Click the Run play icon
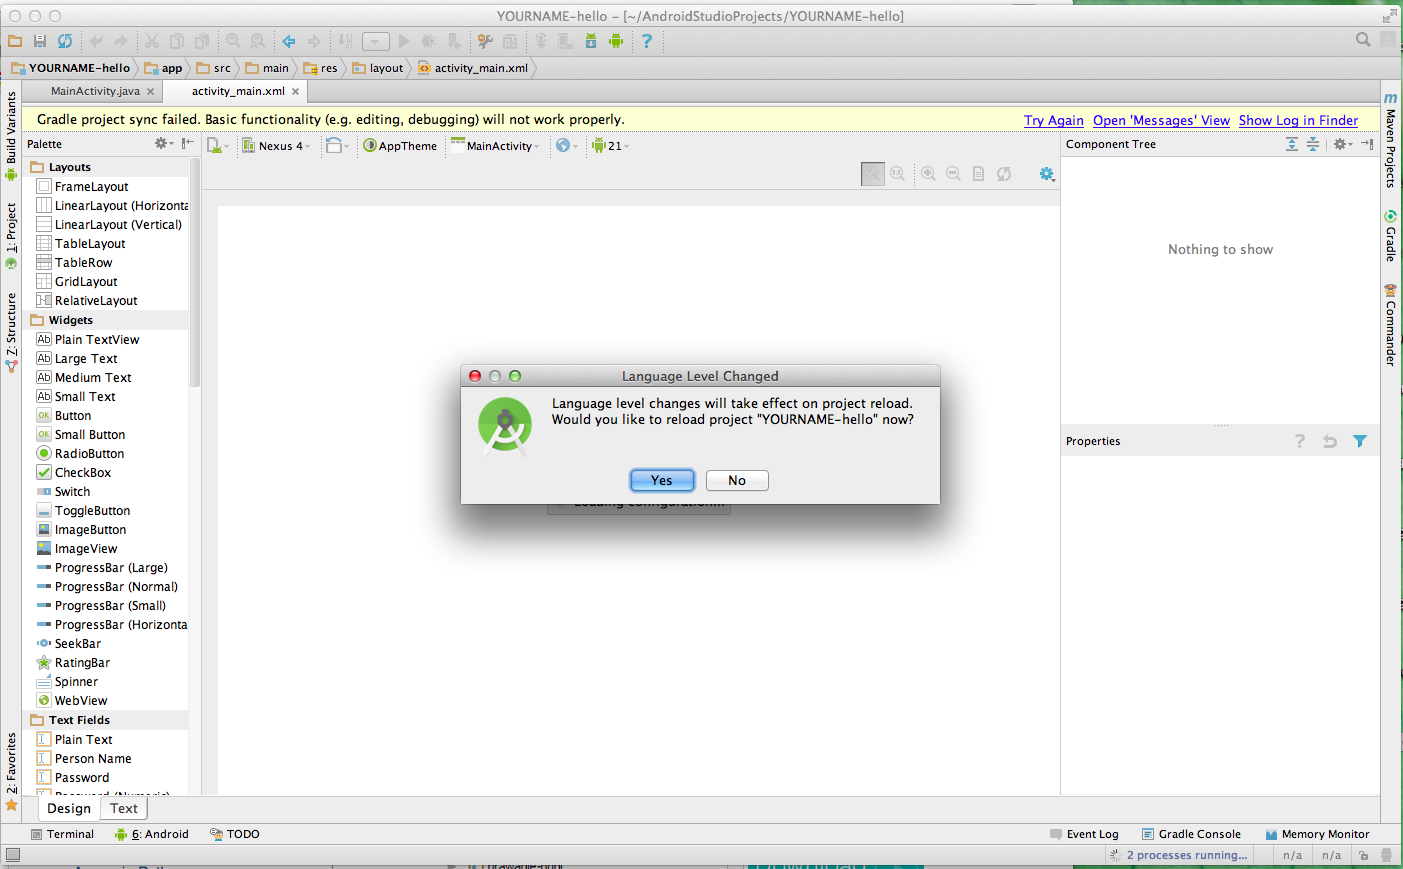The image size is (1403, 869). click(404, 41)
